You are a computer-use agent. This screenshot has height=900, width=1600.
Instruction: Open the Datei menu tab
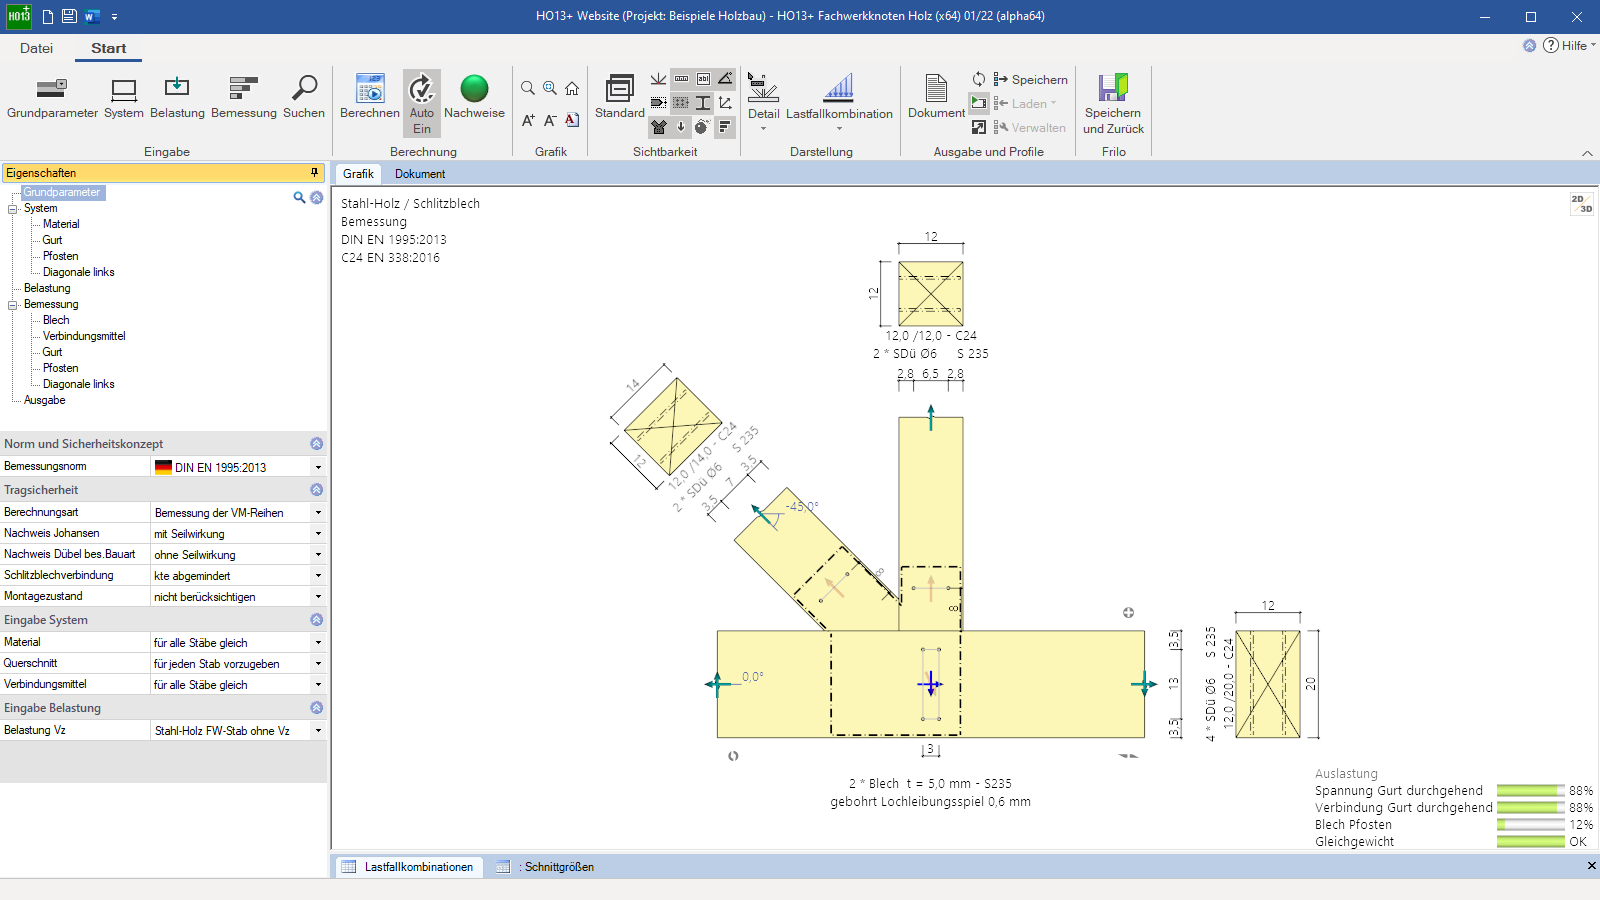click(36, 48)
